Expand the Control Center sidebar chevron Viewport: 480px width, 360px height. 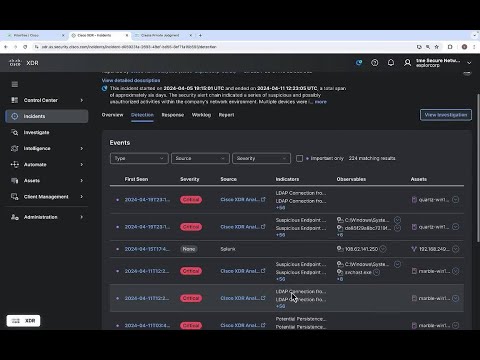coord(82,100)
